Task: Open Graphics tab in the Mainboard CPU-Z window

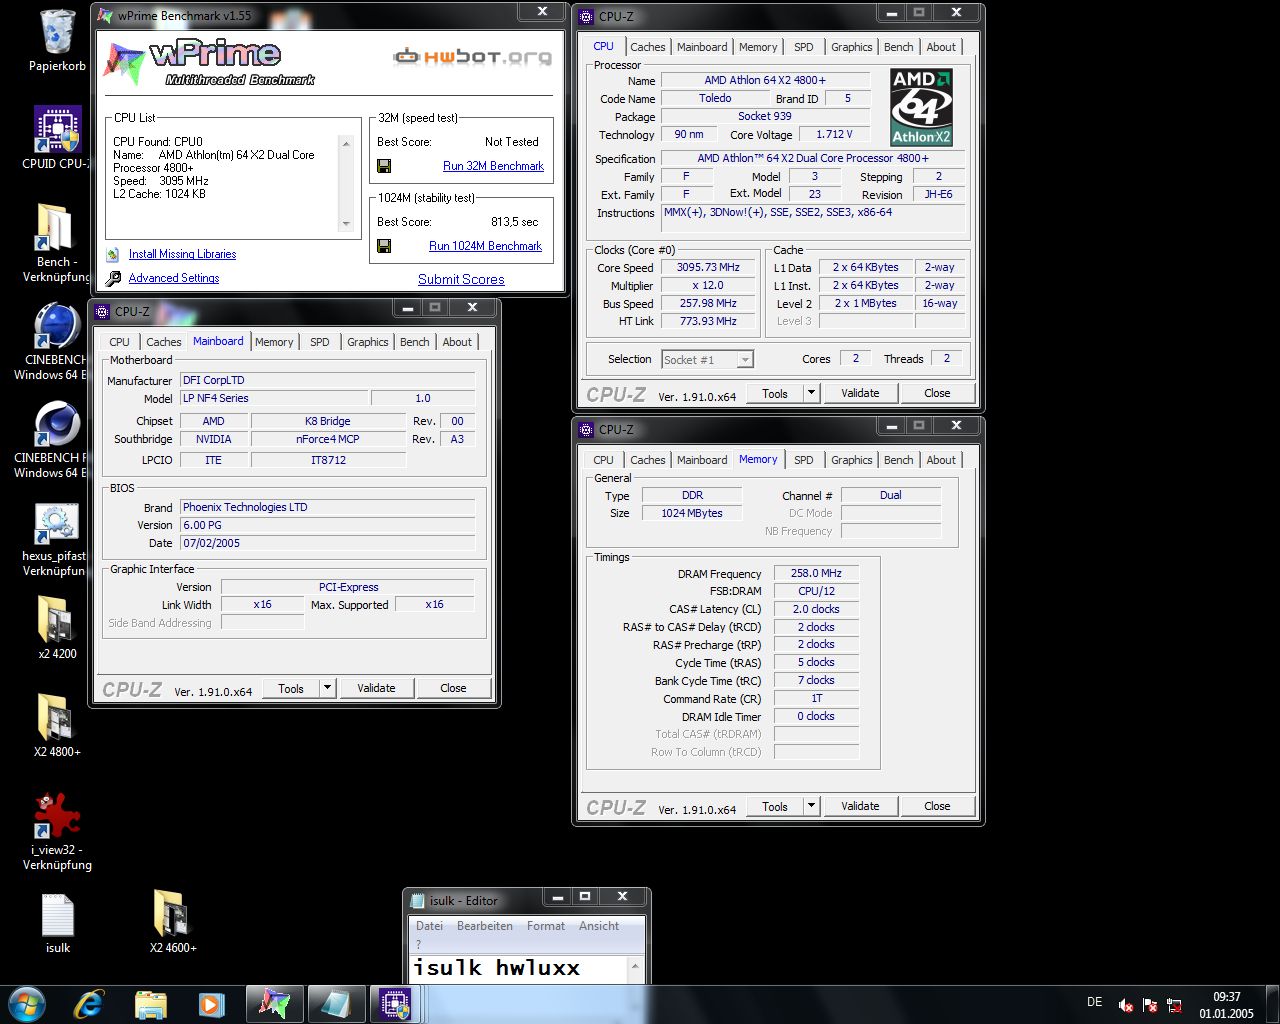Action: [367, 342]
